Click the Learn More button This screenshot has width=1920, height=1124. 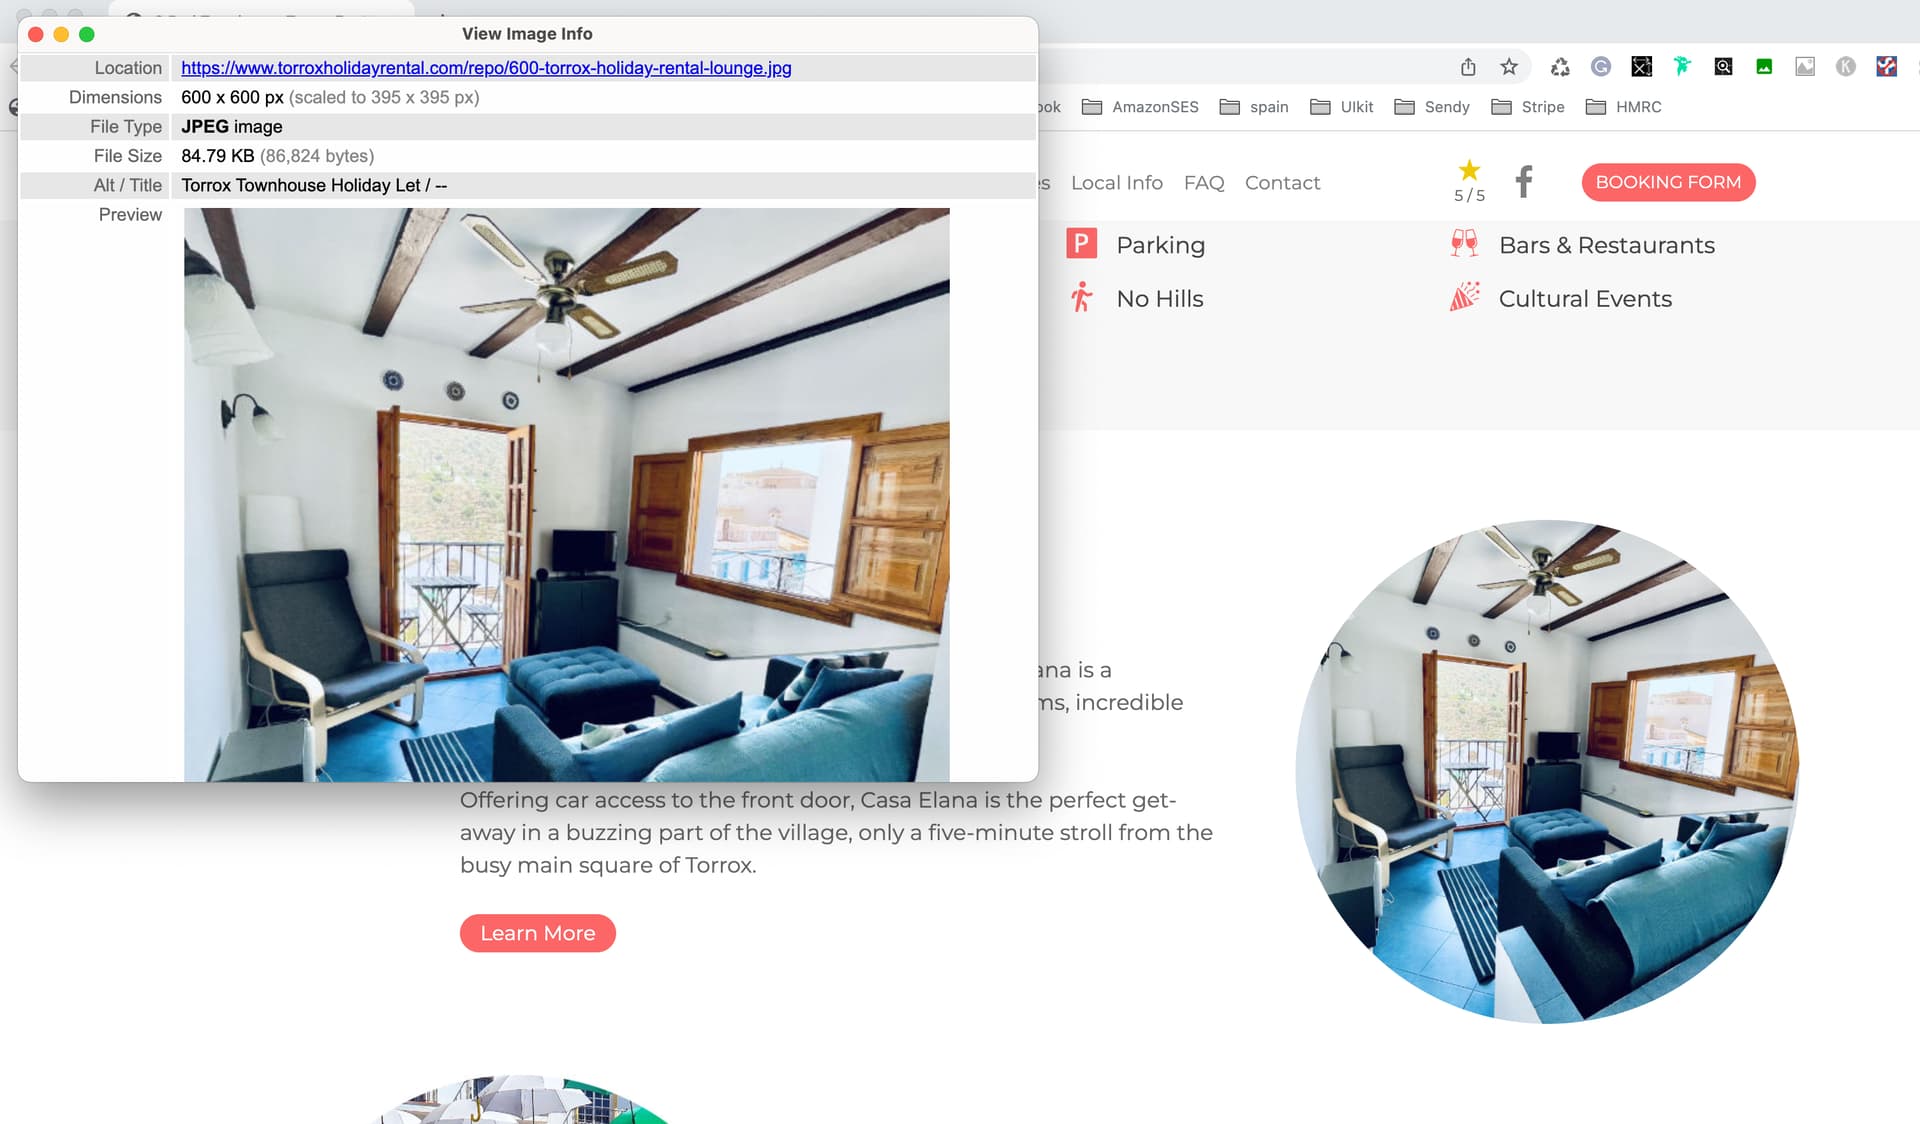coord(537,933)
